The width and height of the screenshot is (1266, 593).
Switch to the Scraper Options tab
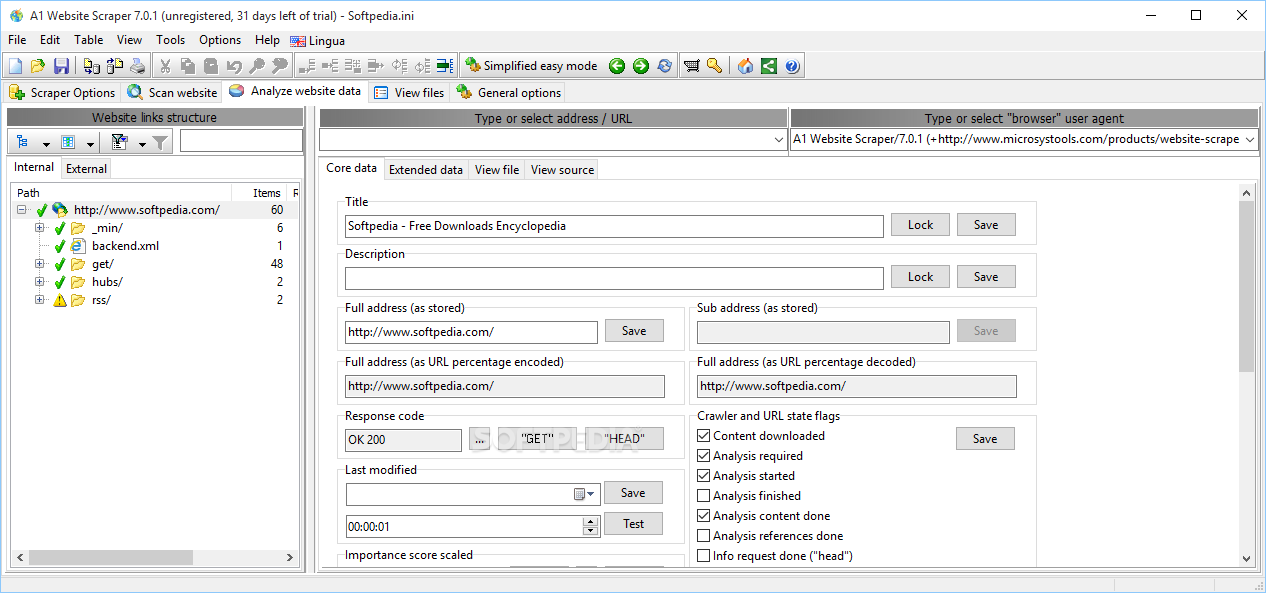(62, 92)
